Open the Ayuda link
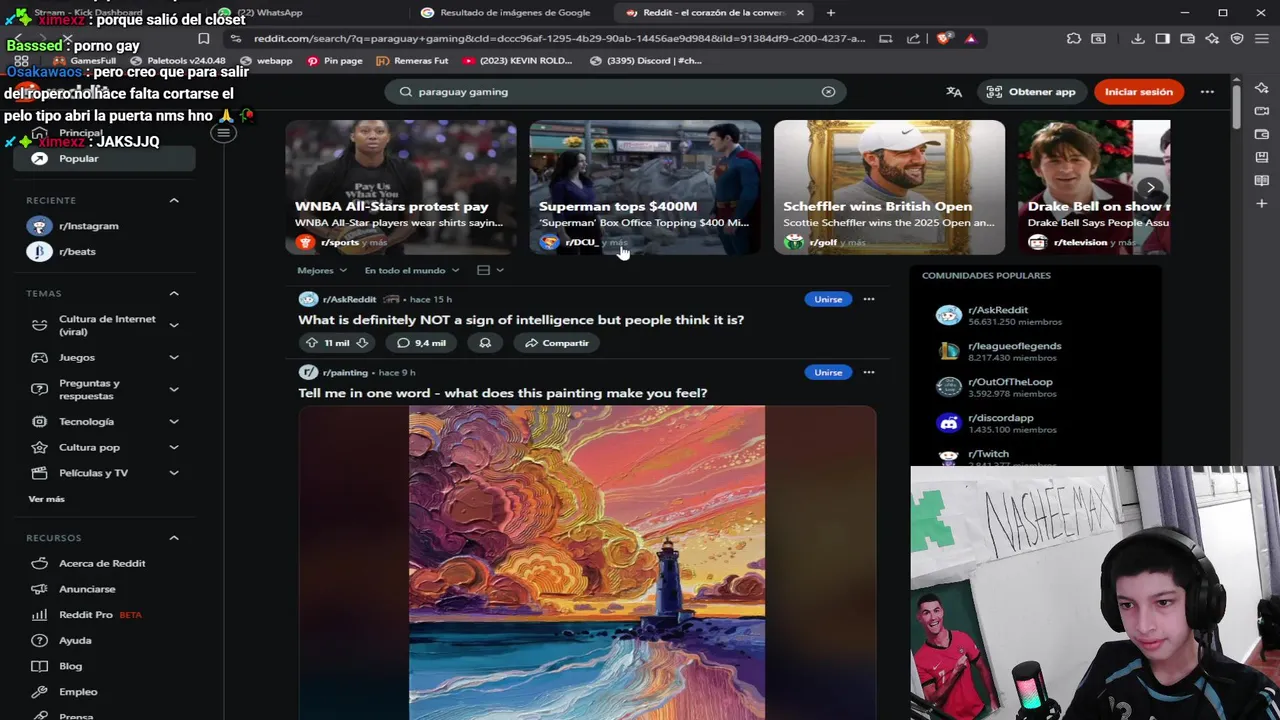Viewport: 1280px width, 720px height. [75, 640]
